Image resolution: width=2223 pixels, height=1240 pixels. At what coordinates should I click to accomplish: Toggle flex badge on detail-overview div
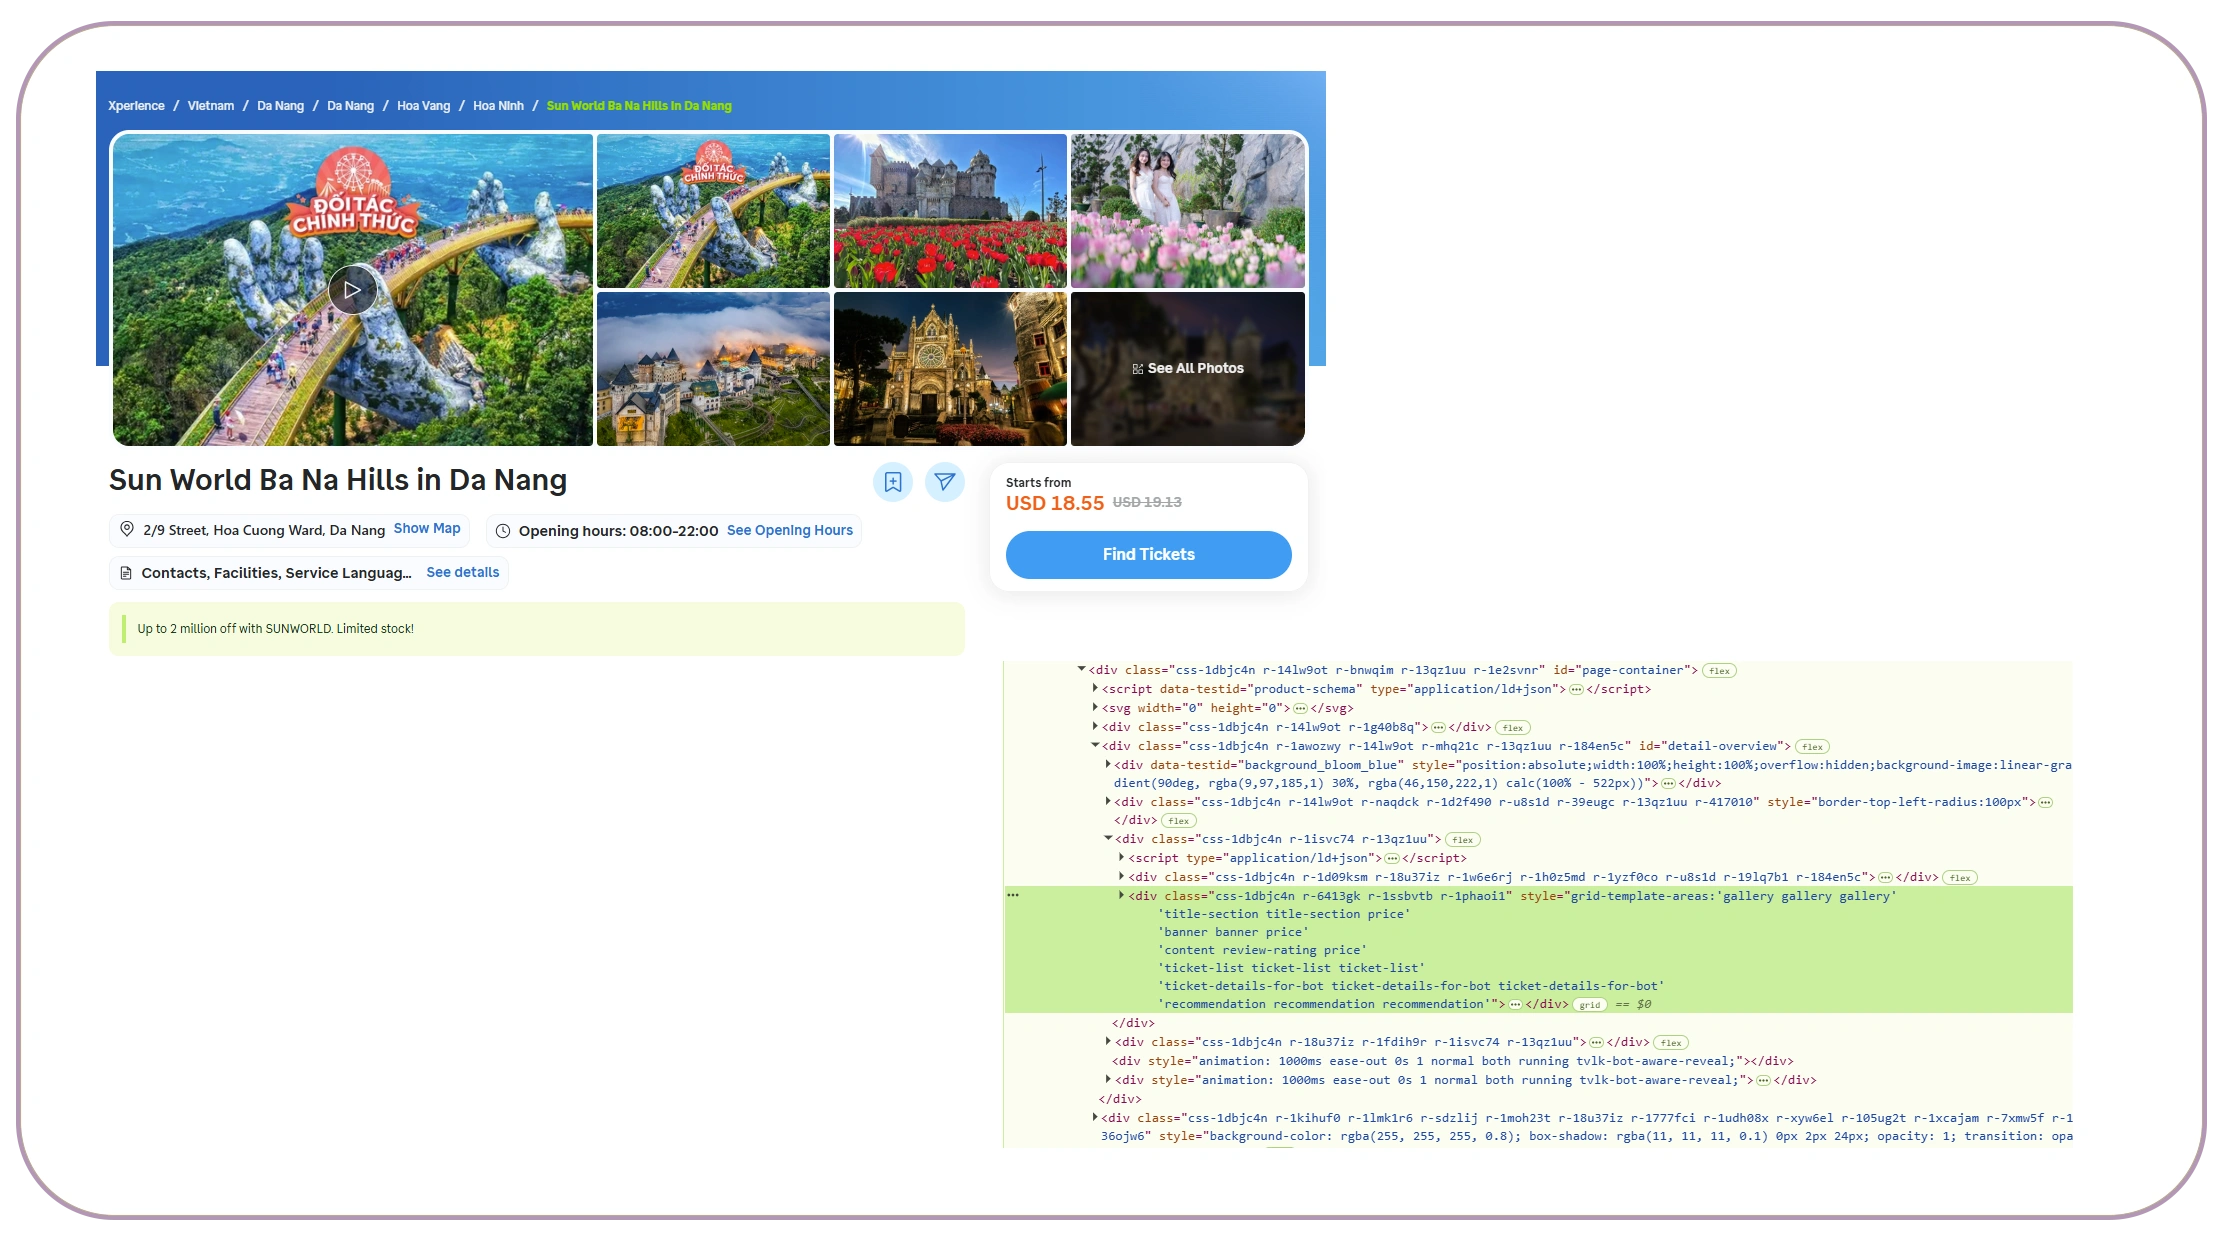1812,747
